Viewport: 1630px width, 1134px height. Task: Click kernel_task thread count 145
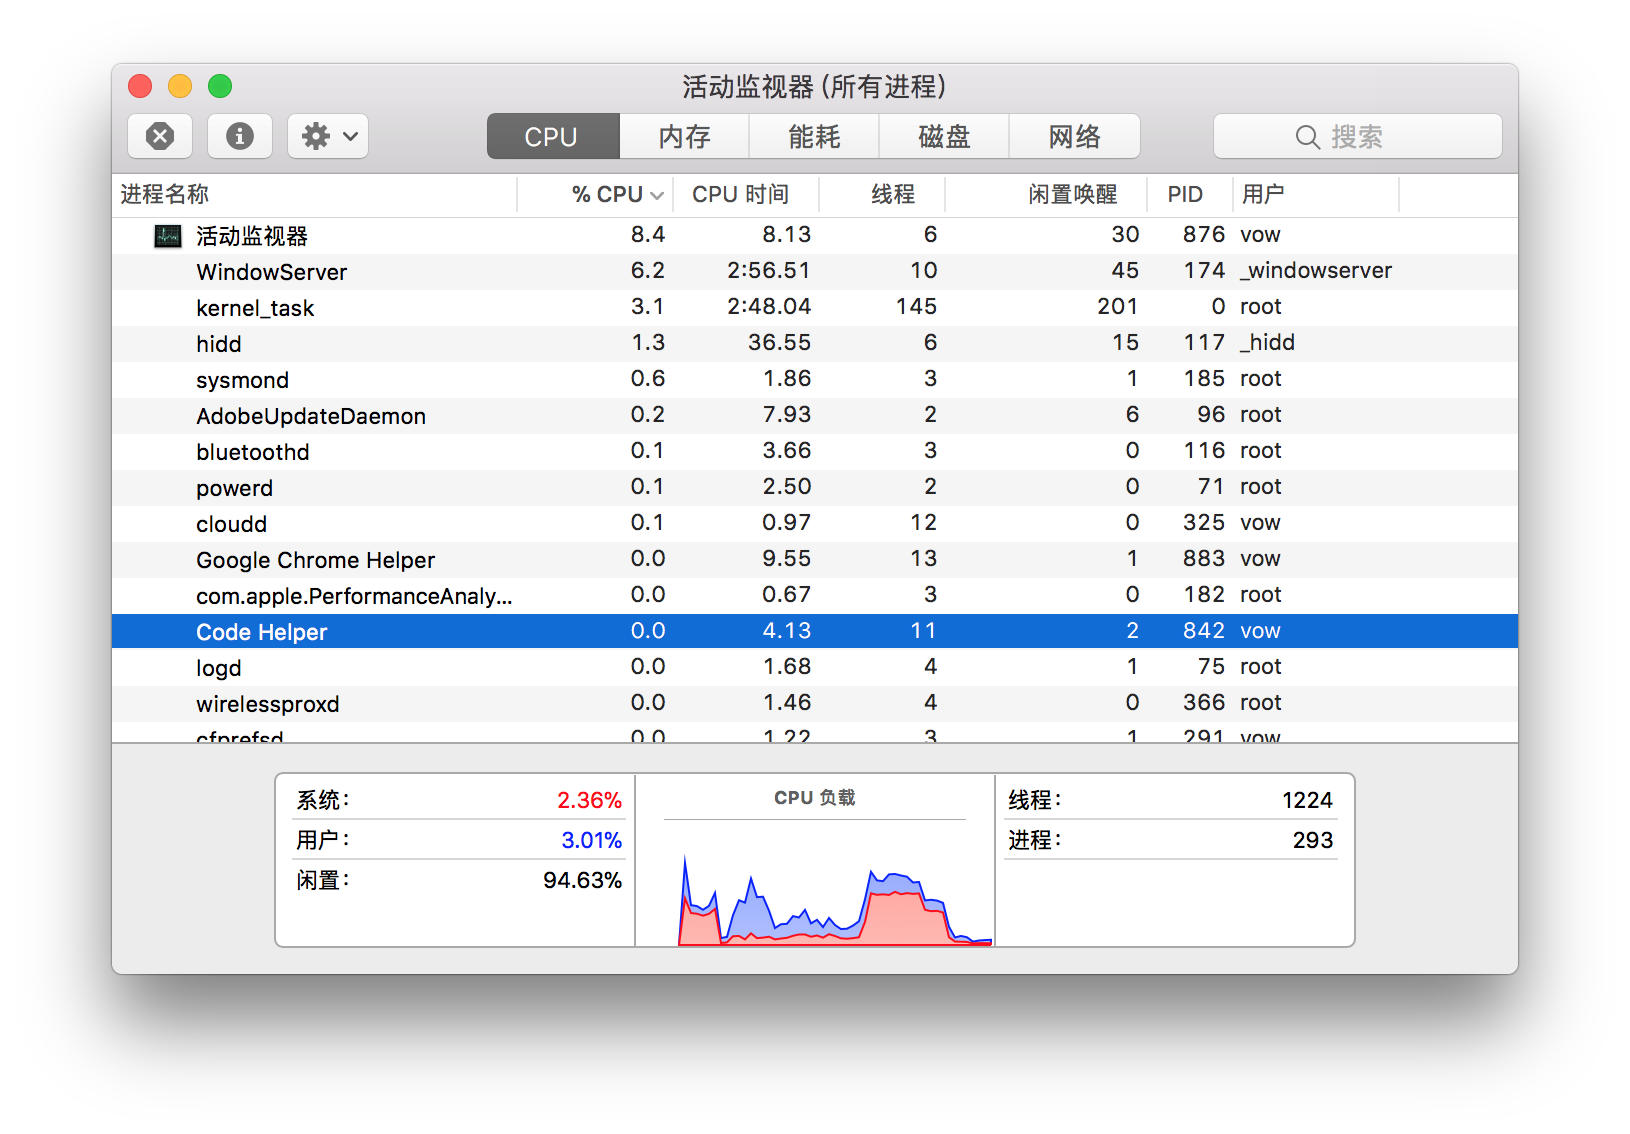[x=916, y=307]
